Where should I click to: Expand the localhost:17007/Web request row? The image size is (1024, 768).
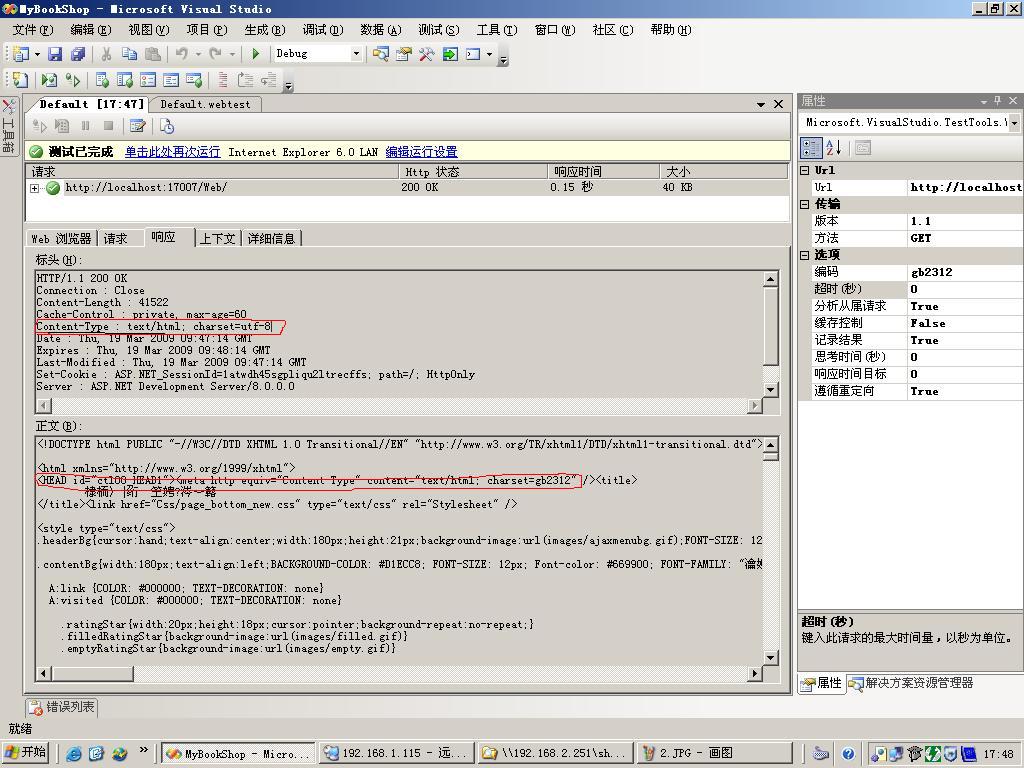(x=35, y=188)
